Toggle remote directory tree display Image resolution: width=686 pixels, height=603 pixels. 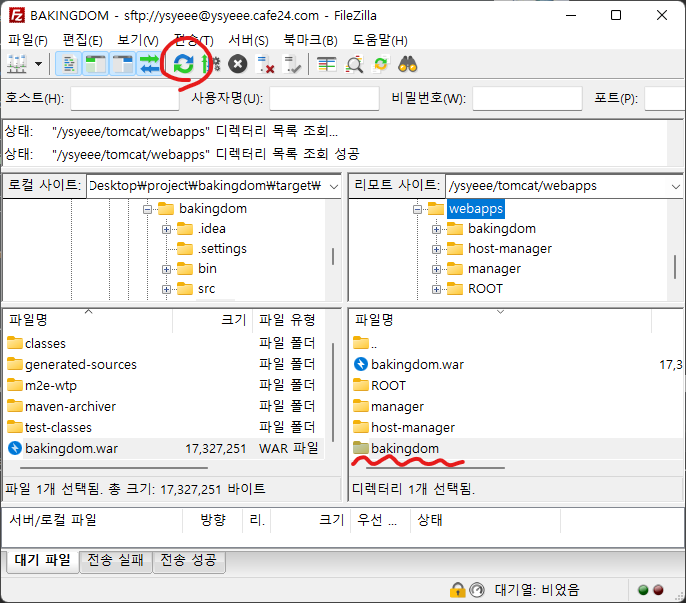(122, 64)
